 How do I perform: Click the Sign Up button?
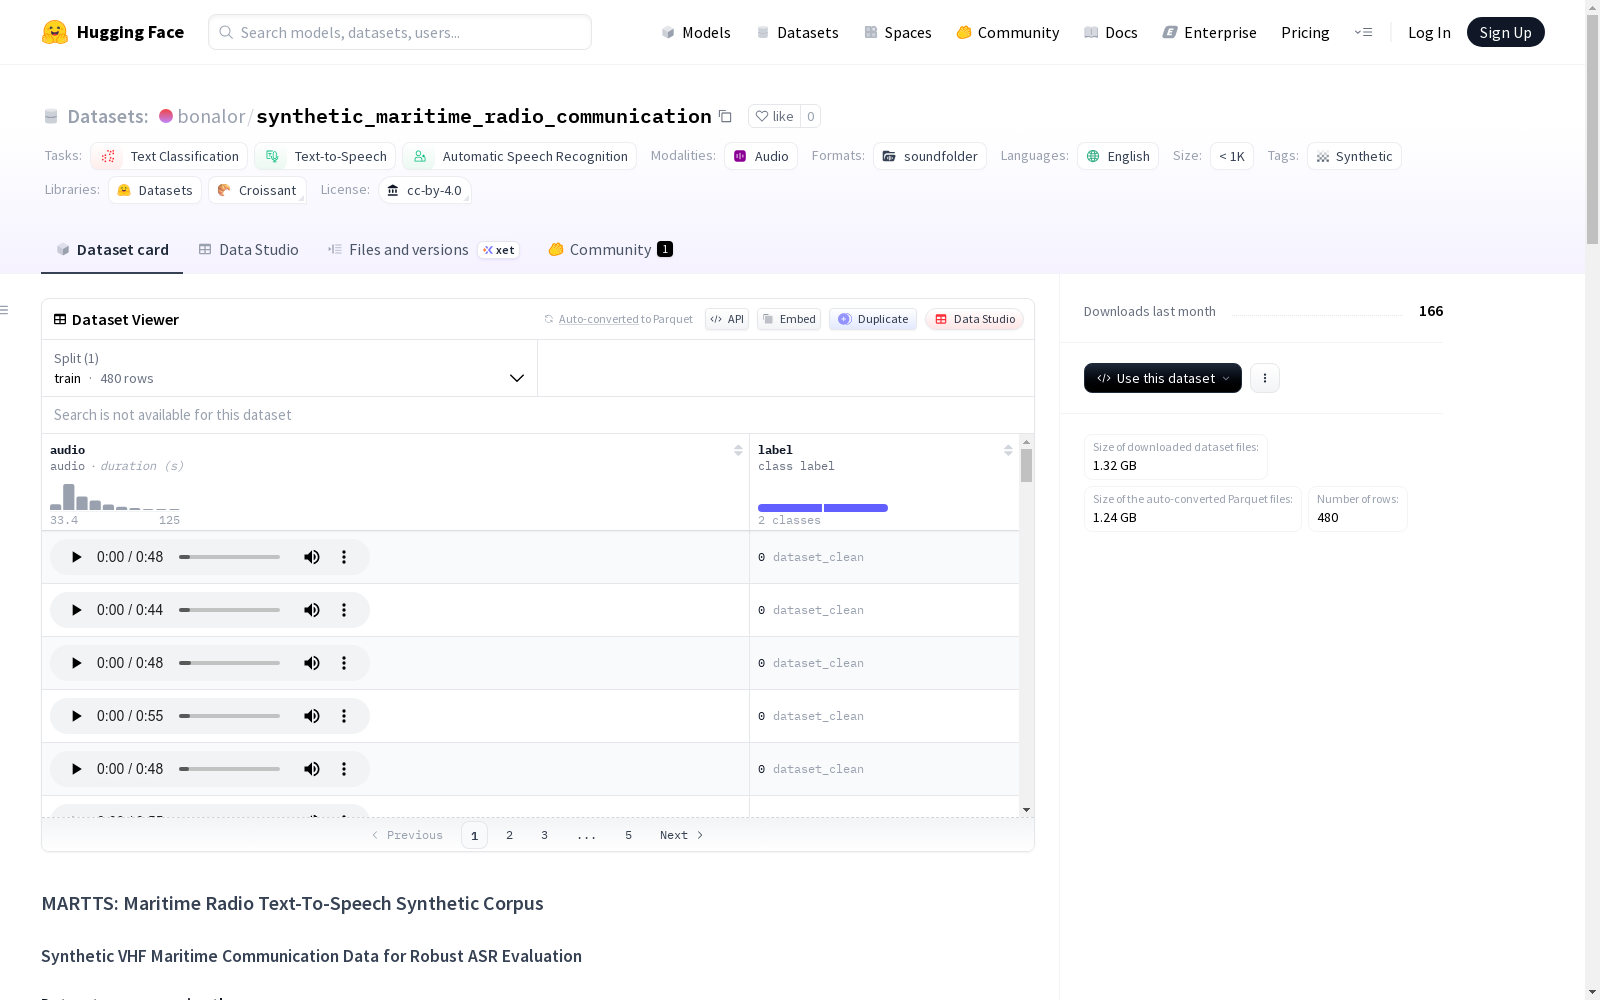(1506, 32)
